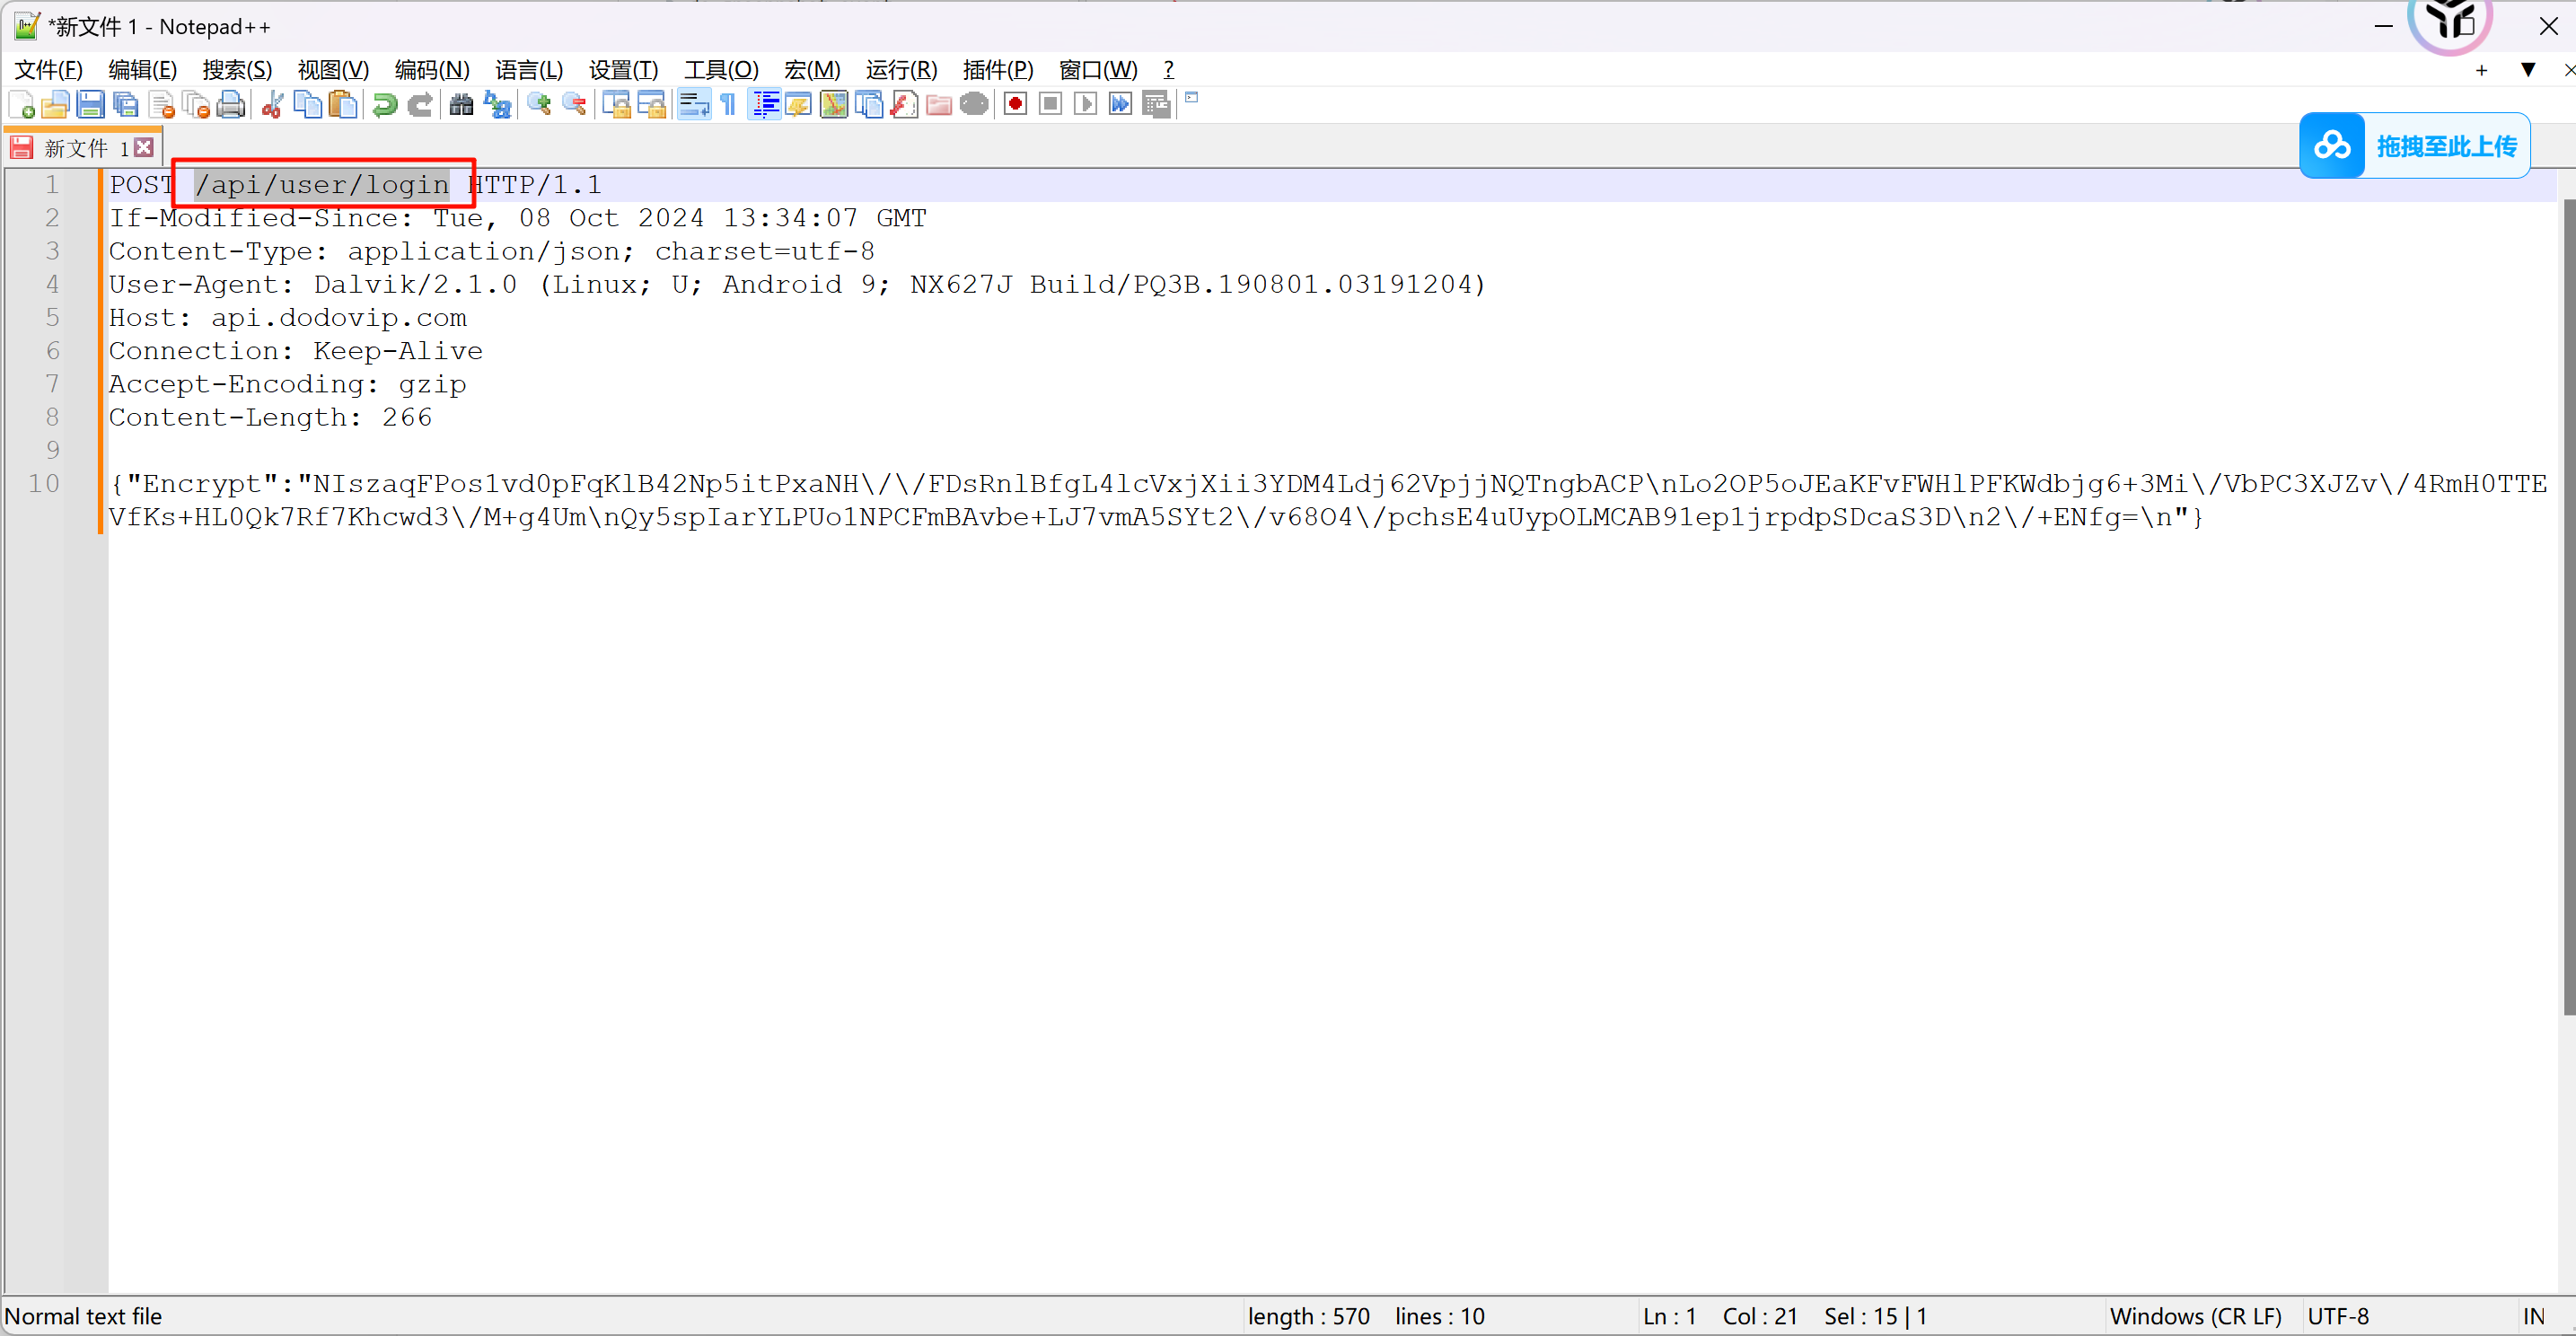Open the UTF-8 encoding status selector

pyautogui.click(x=2338, y=1316)
